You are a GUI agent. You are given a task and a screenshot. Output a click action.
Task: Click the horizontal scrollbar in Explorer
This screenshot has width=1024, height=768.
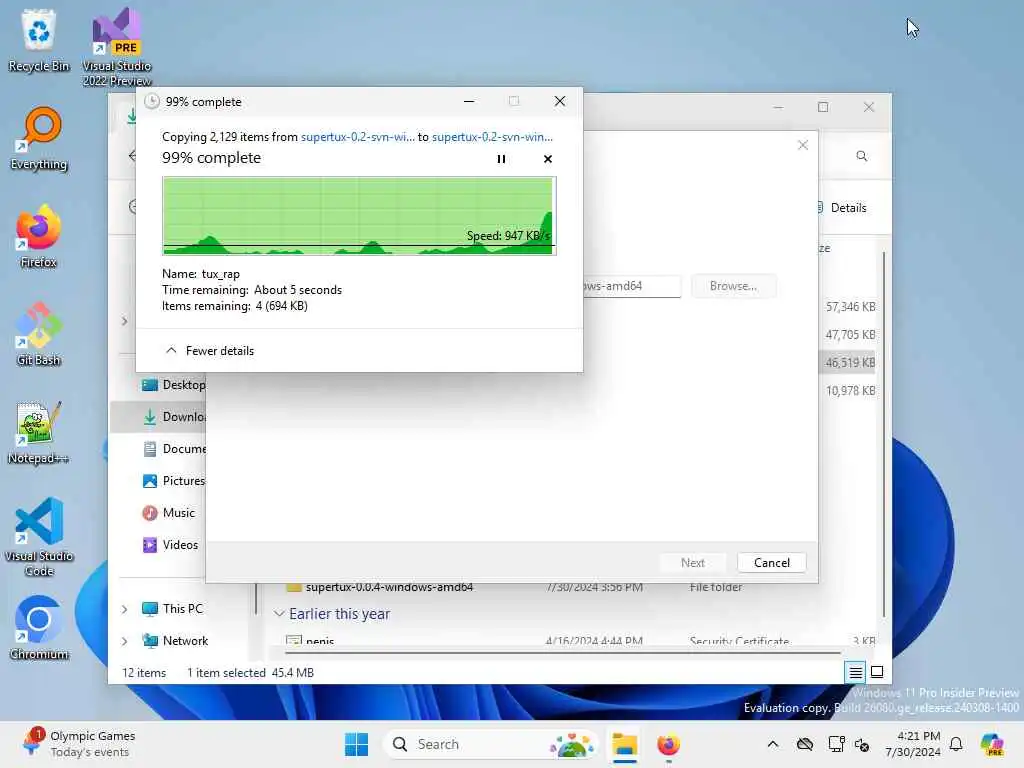(x=562, y=652)
